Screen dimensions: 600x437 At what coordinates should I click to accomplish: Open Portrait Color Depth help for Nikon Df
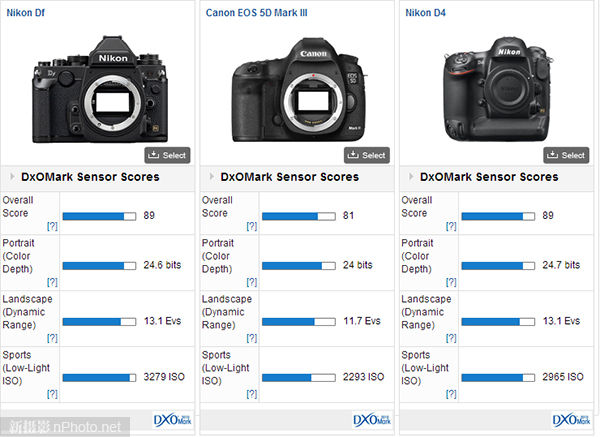pyautogui.click(x=52, y=282)
